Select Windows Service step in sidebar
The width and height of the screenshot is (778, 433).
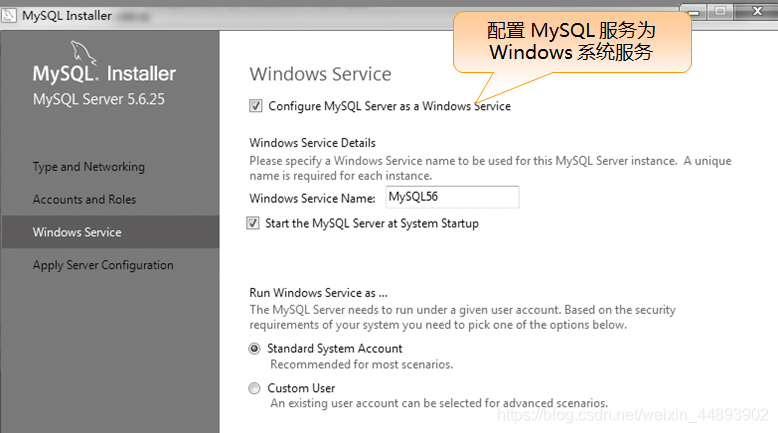tap(110, 232)
